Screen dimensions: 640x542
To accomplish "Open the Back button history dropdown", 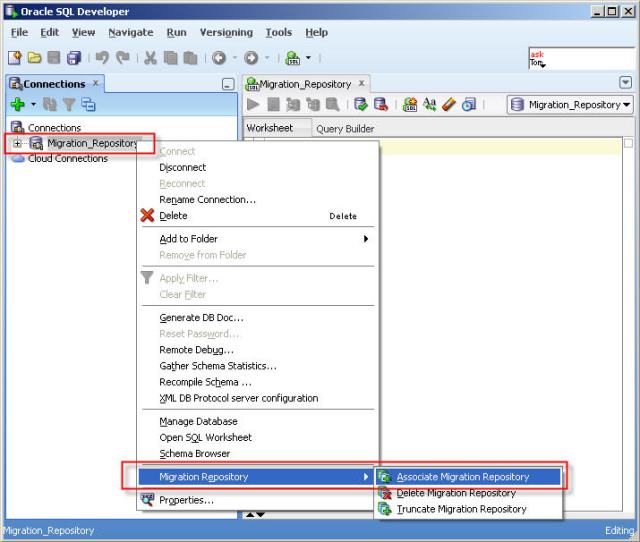I will pyautogui.click(x=234, y=58).
